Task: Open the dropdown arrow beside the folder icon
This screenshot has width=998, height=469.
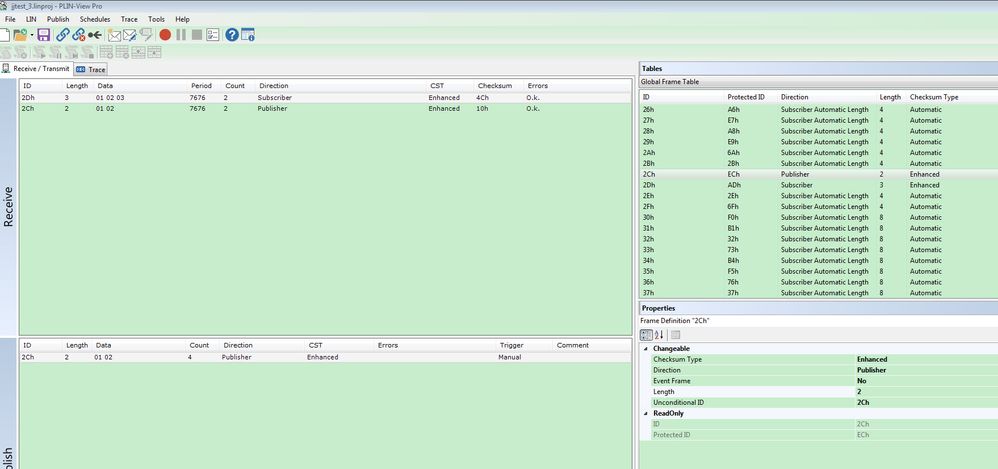Action: (x=31, y=35)
